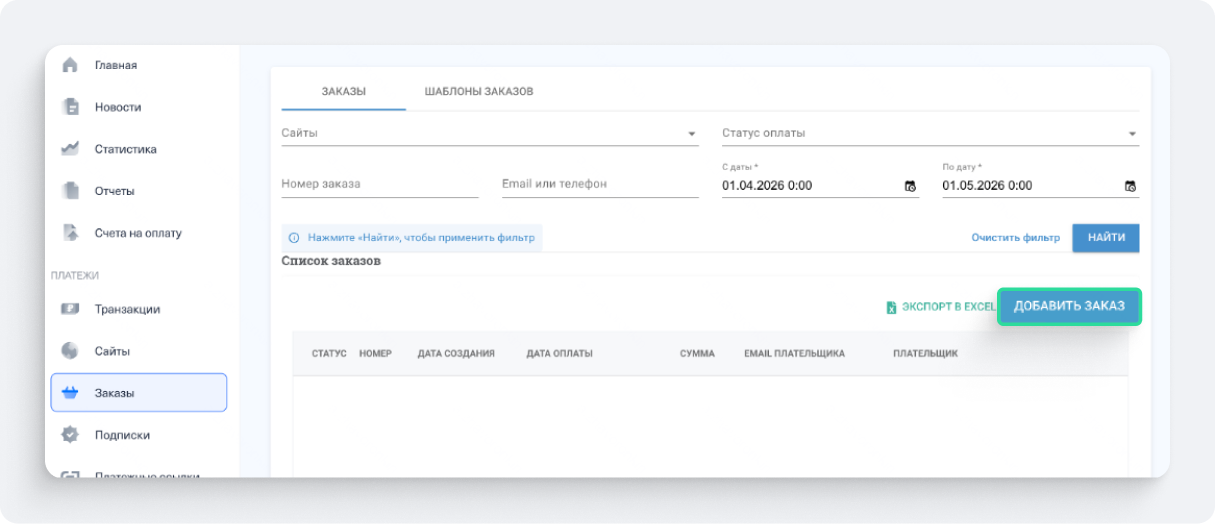
Task: Expand the Статус оплаты dropdown
Action: tap(1132, 134)
